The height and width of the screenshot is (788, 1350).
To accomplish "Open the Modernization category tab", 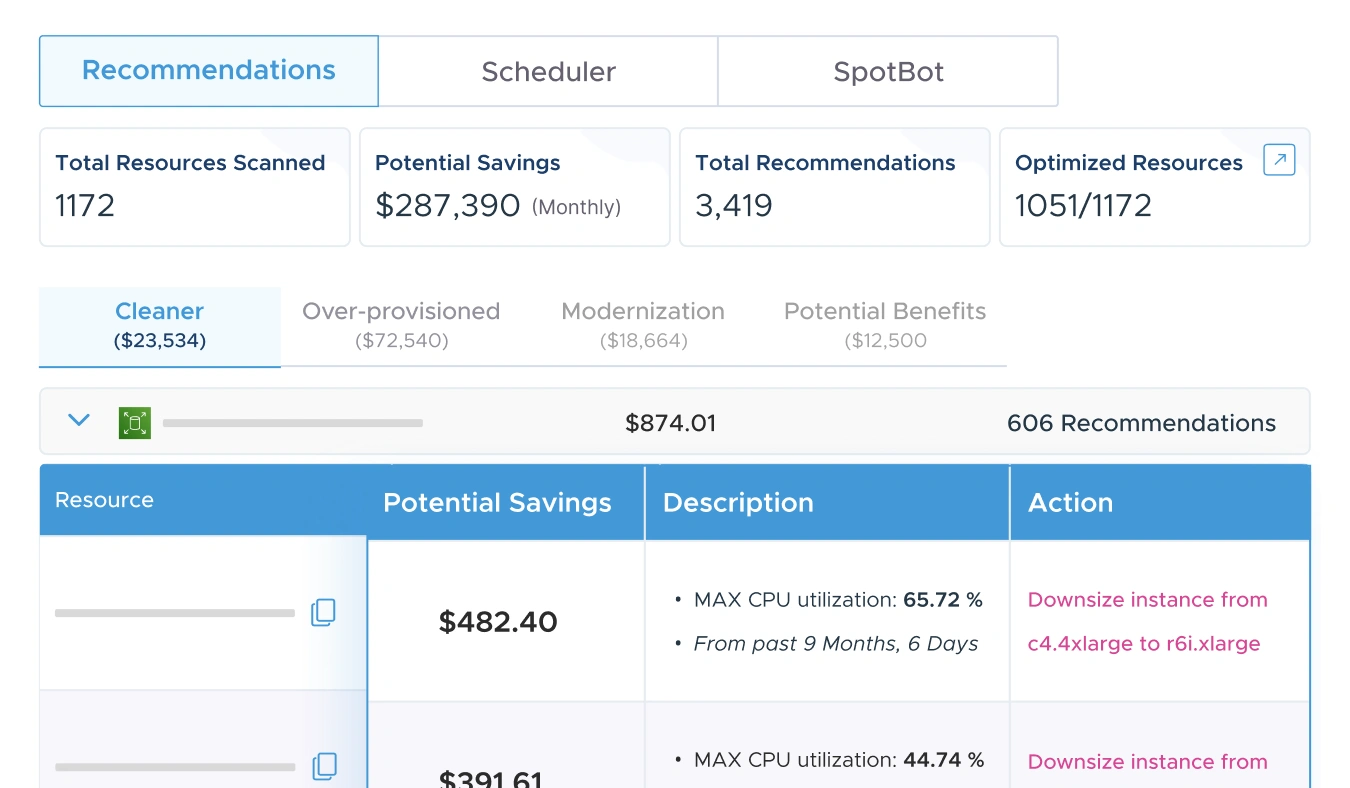I will coord(643,326).
